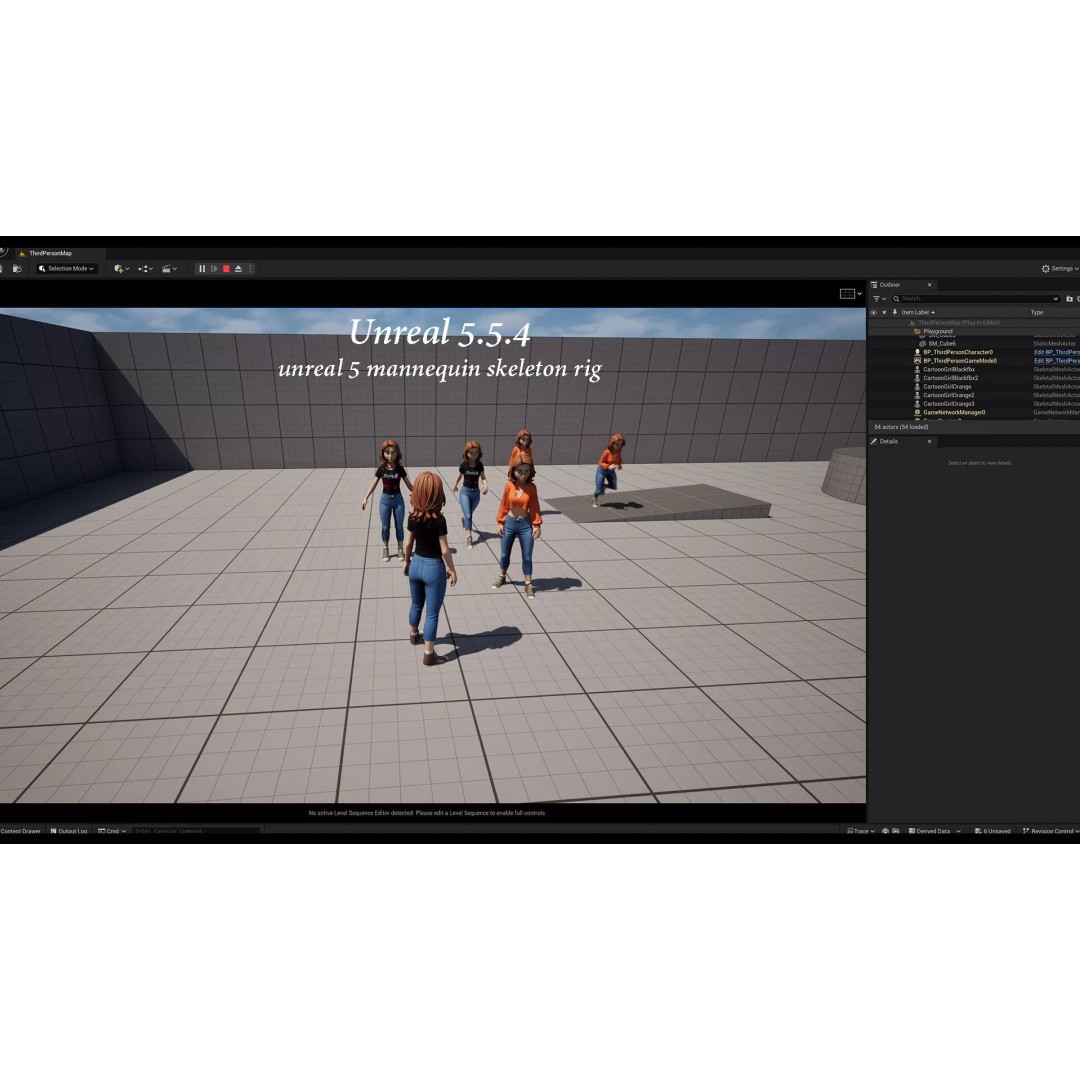The width and height of the screenshot is (1080, 1080).
Task: Click the character icon beside BP_ThirdPersonCharacter0
Action: coord(917,353)
